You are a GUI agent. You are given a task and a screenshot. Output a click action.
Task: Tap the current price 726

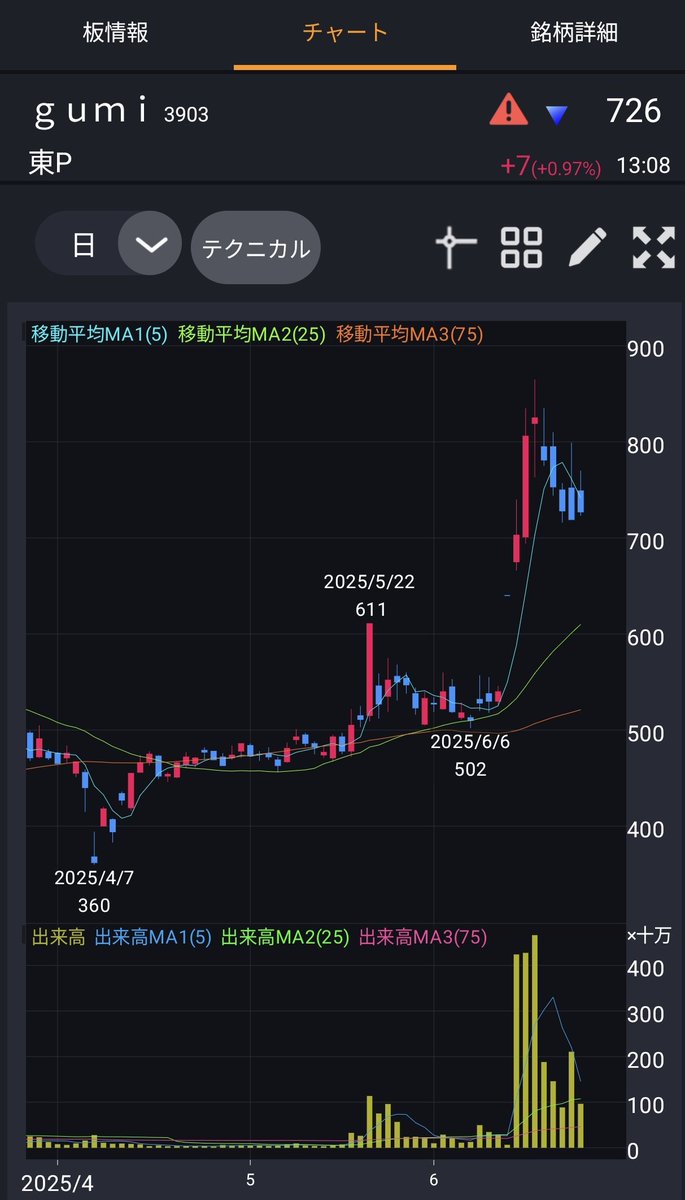(634, 110)
